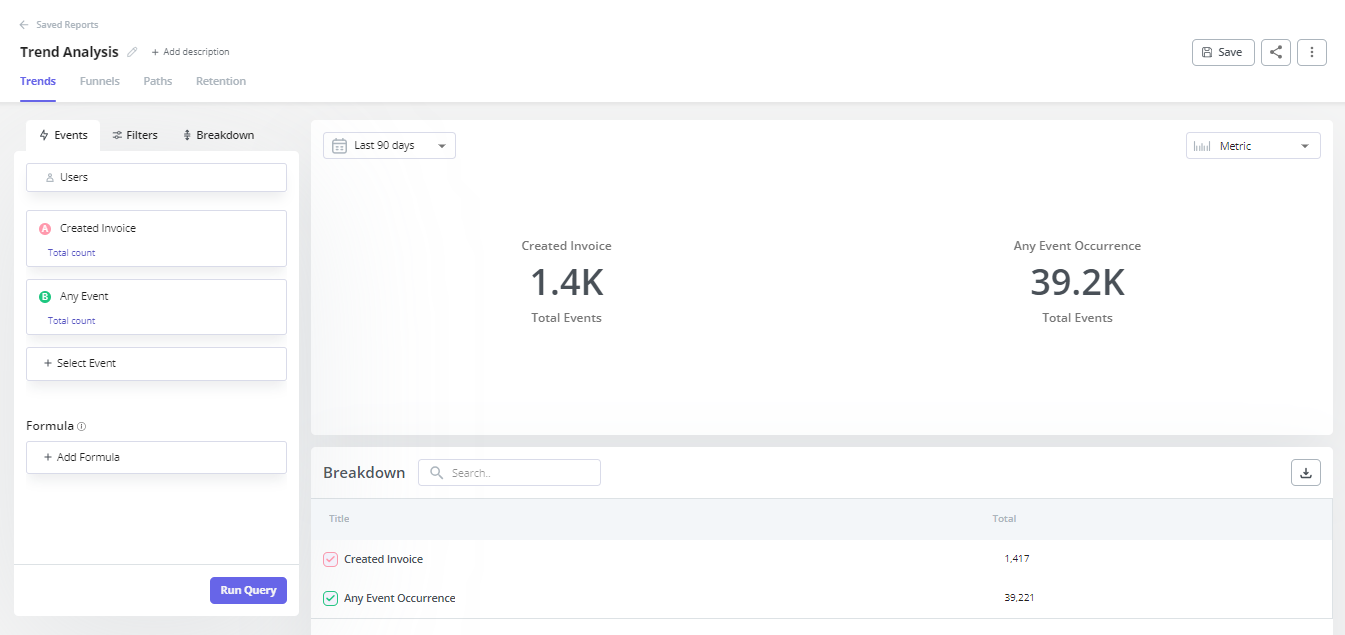Click the share icon button

[x=1275, y=52]
